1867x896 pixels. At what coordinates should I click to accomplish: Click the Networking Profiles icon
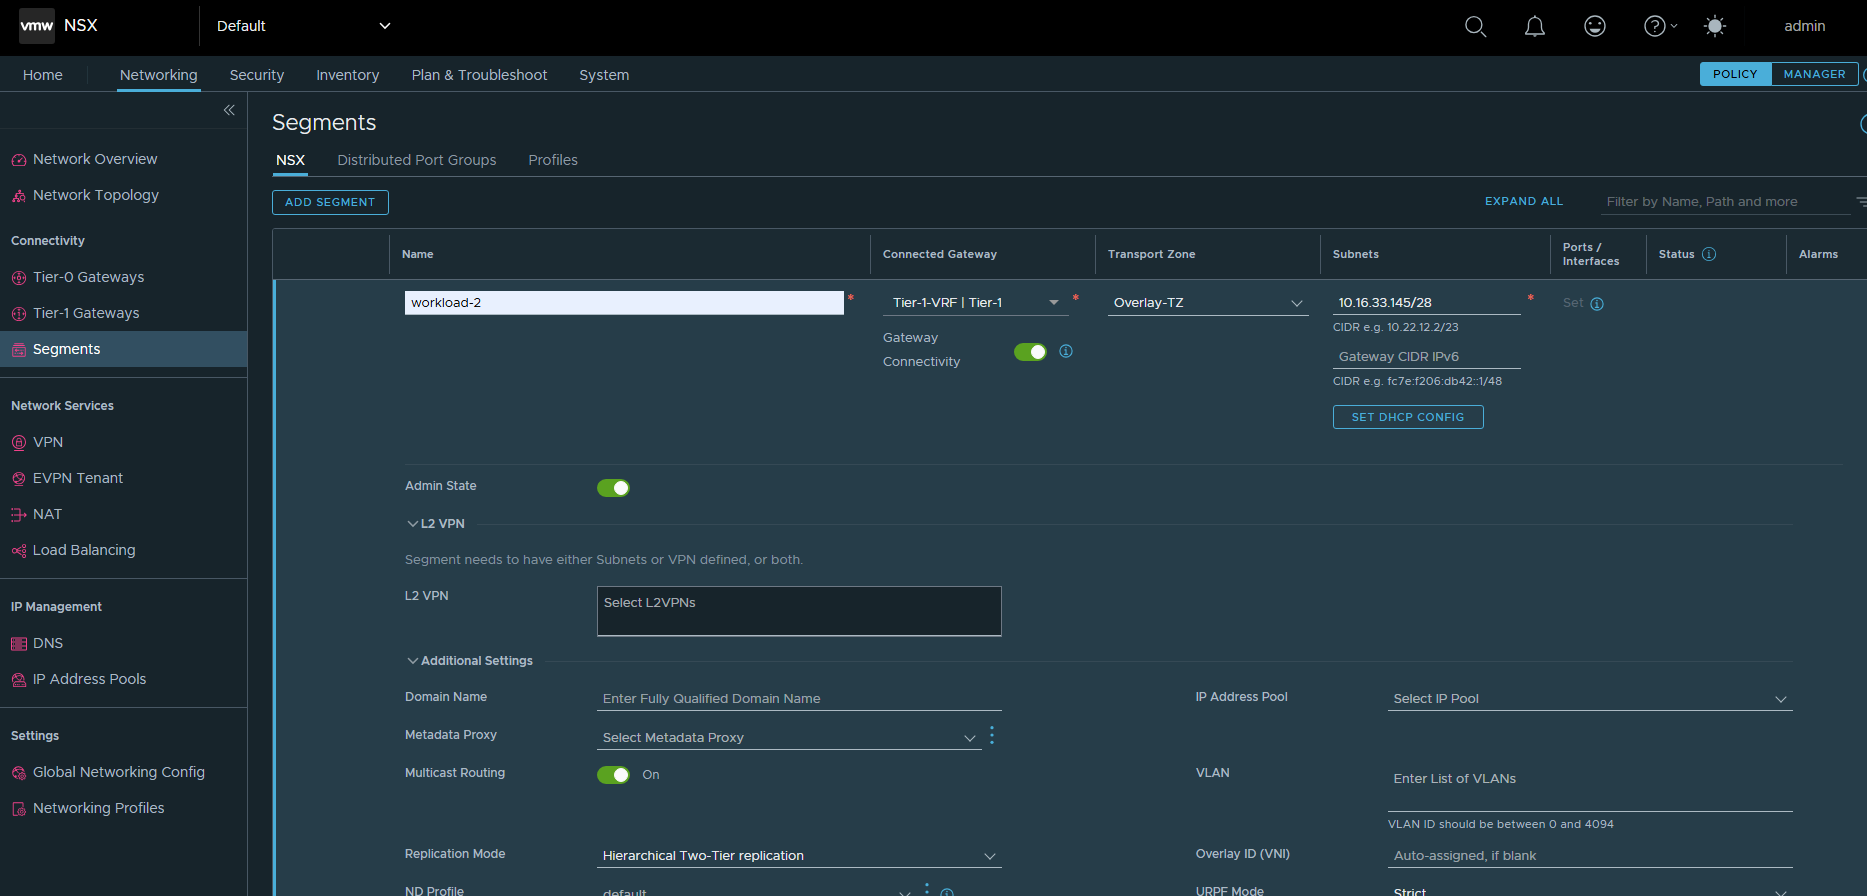click(18, 809)
